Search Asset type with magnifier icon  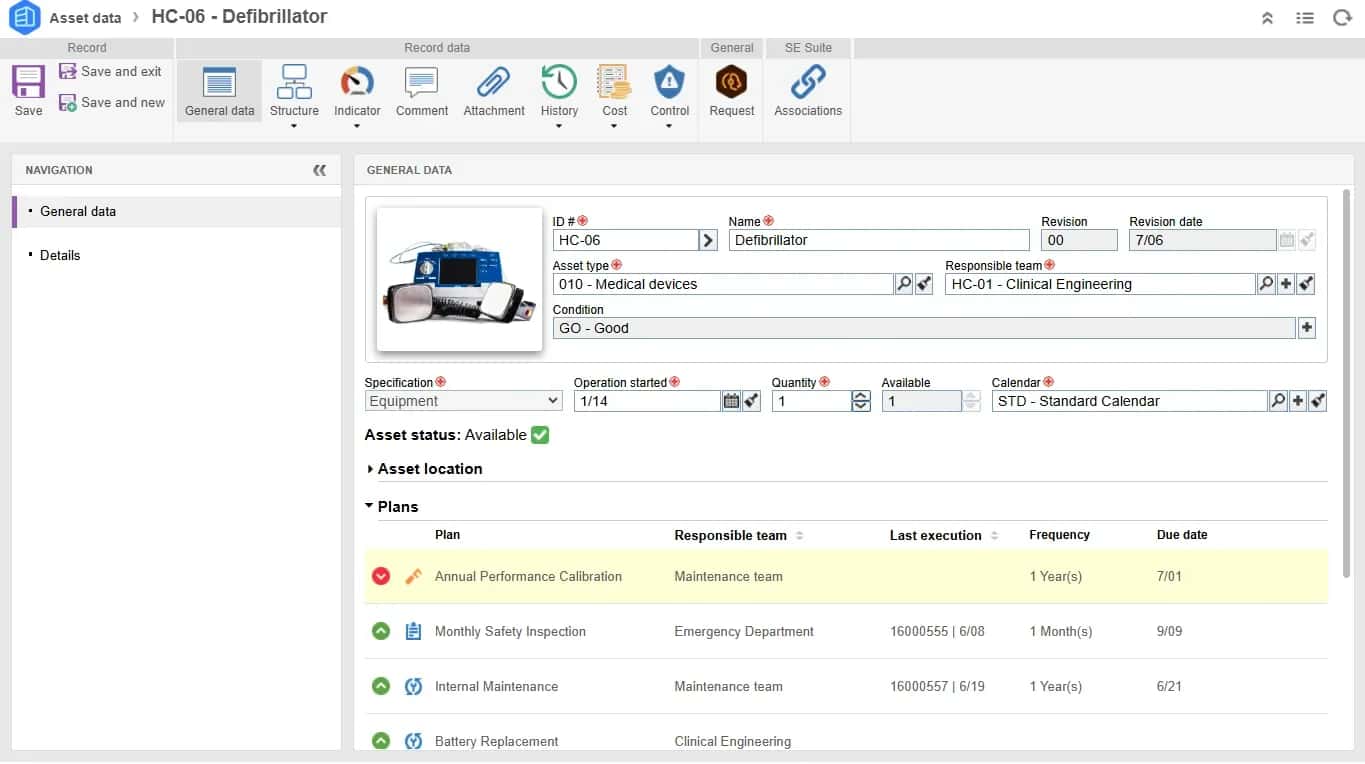pyautogui.click(x=904, y=284)
